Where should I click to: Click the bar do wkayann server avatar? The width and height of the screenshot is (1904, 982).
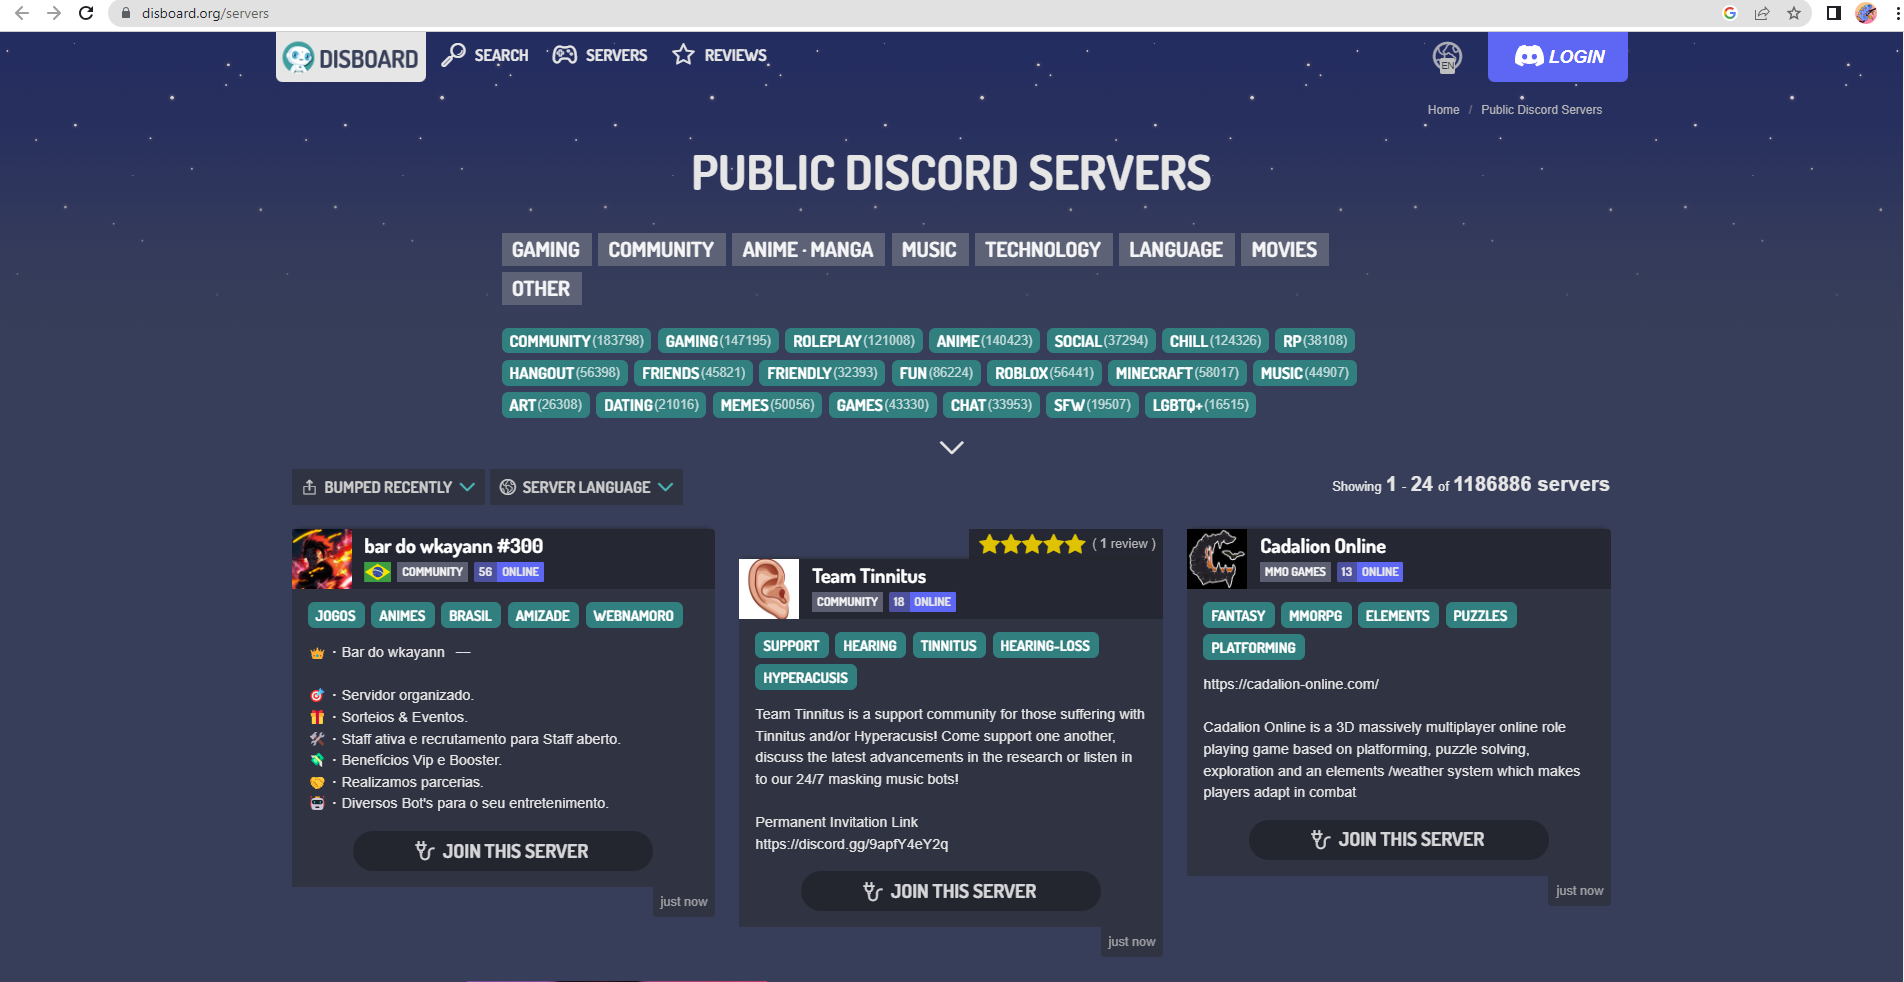tap(322, 559)
